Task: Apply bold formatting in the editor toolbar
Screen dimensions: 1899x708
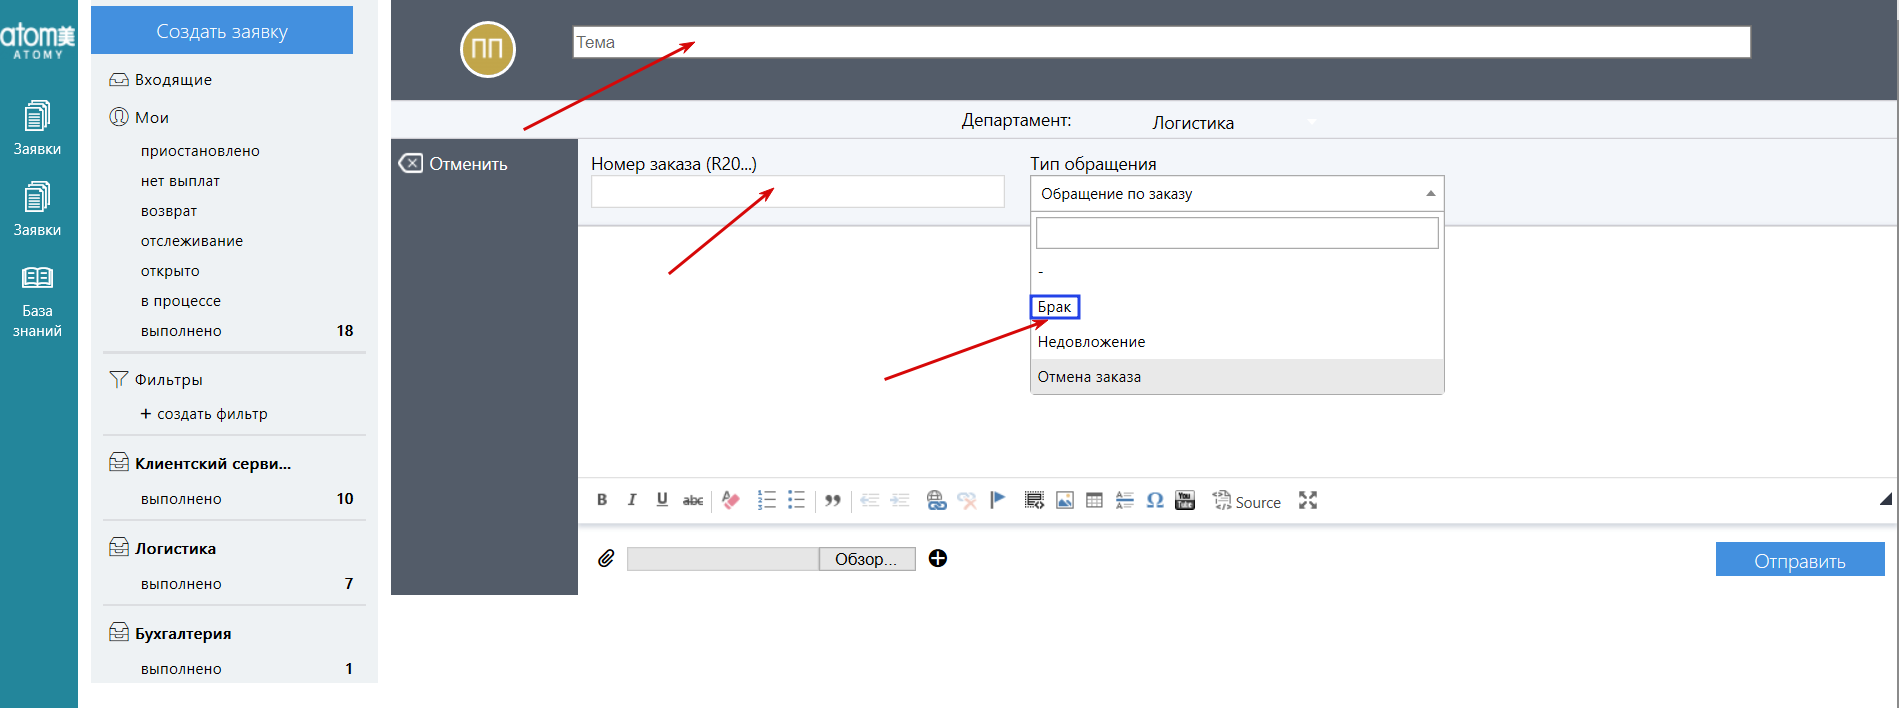Action: click(x=602, y=500)
